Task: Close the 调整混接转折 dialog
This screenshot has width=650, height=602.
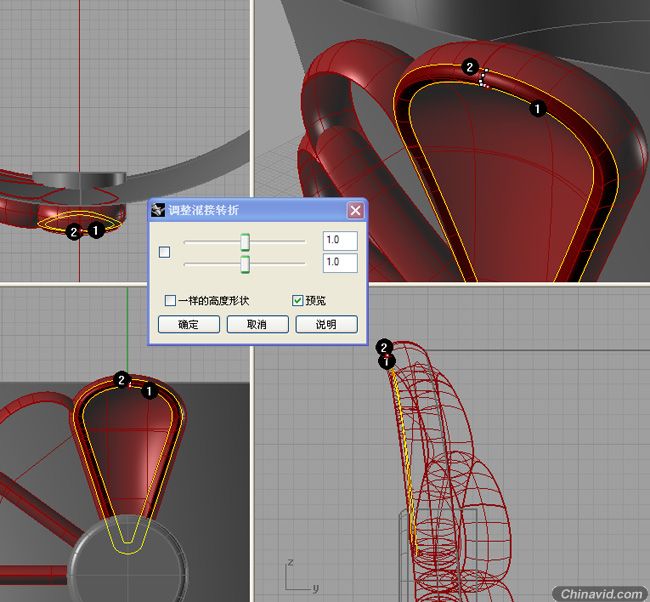Action: pyautogui.click(x=355, y=211)
